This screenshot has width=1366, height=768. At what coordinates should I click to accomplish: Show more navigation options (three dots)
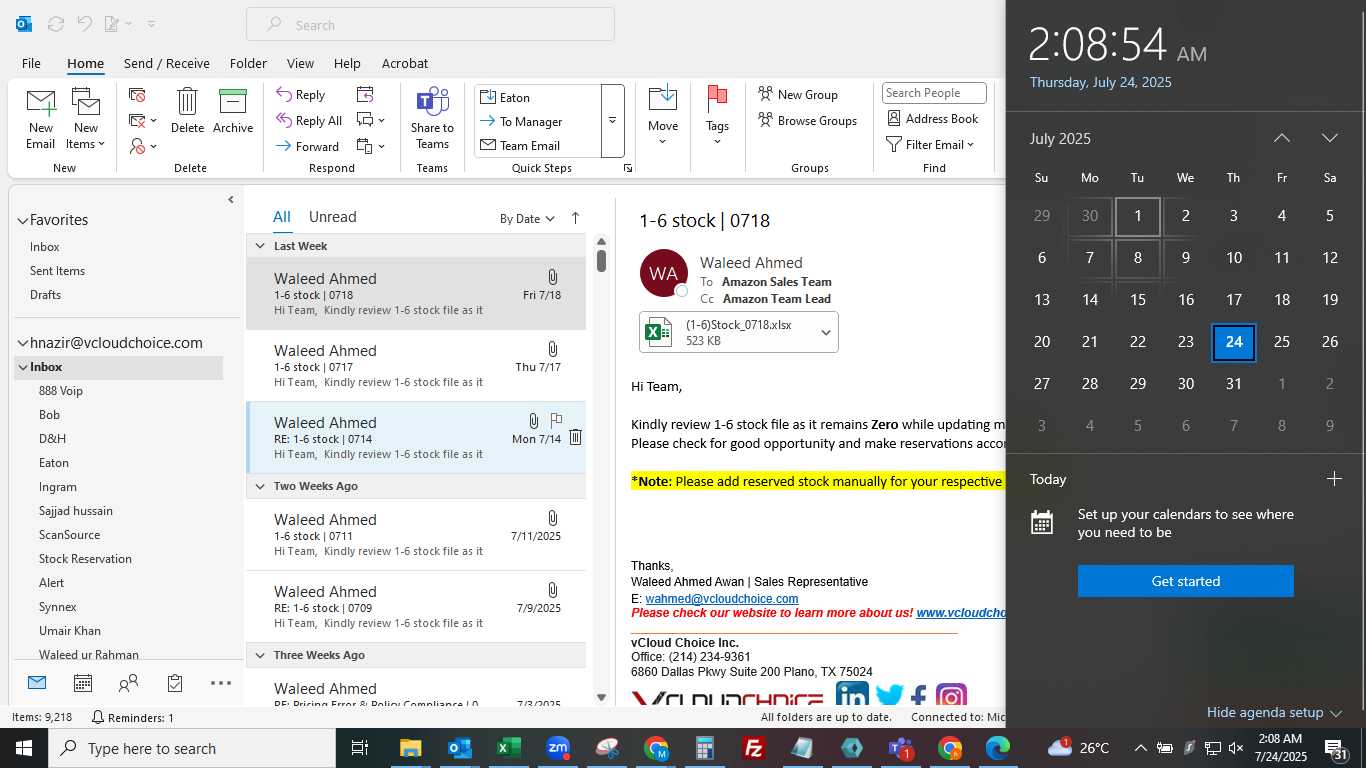tap(221, 683)
